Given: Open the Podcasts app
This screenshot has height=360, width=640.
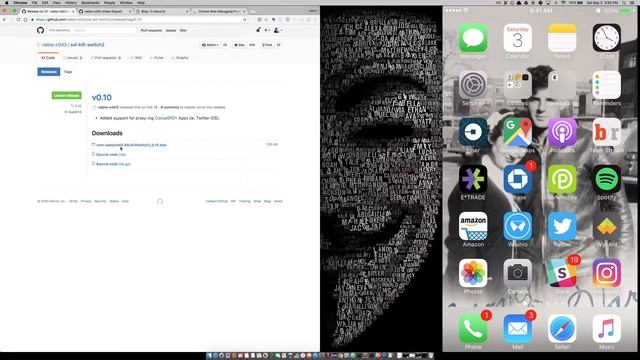Looking at the screenshot, I should (x=562, y=132).
